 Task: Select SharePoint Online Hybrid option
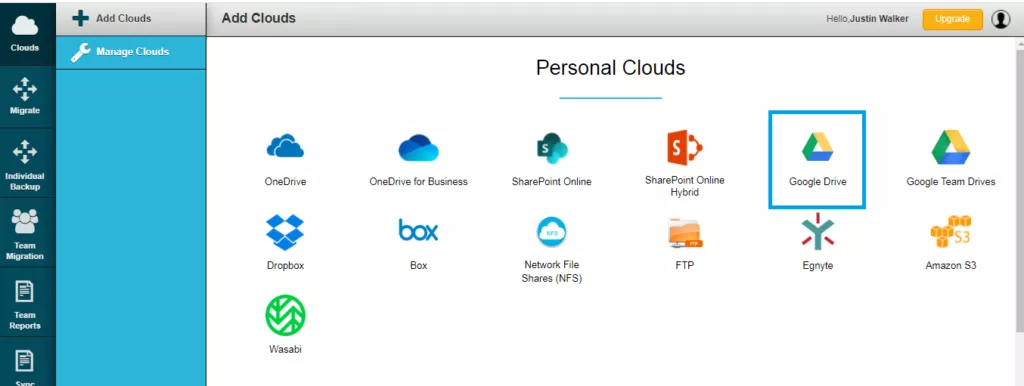[684, 148]
